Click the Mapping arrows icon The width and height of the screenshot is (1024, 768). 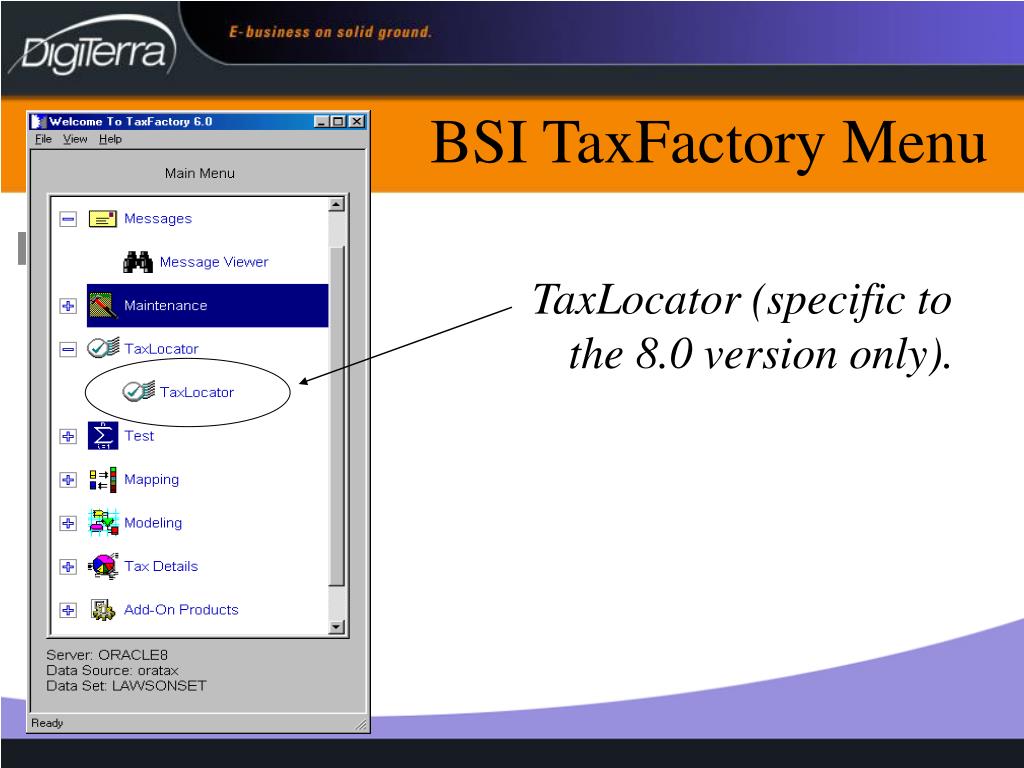coord(103,479)
